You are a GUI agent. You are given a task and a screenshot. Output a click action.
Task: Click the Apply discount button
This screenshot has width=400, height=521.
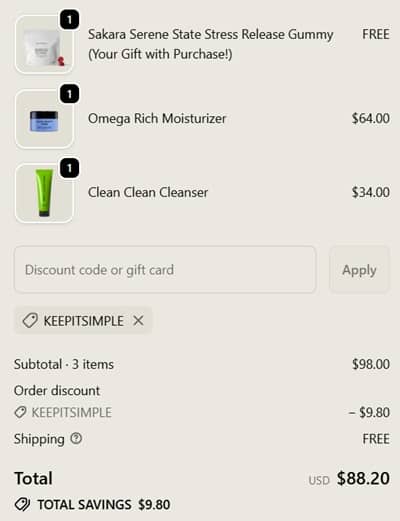359,270
